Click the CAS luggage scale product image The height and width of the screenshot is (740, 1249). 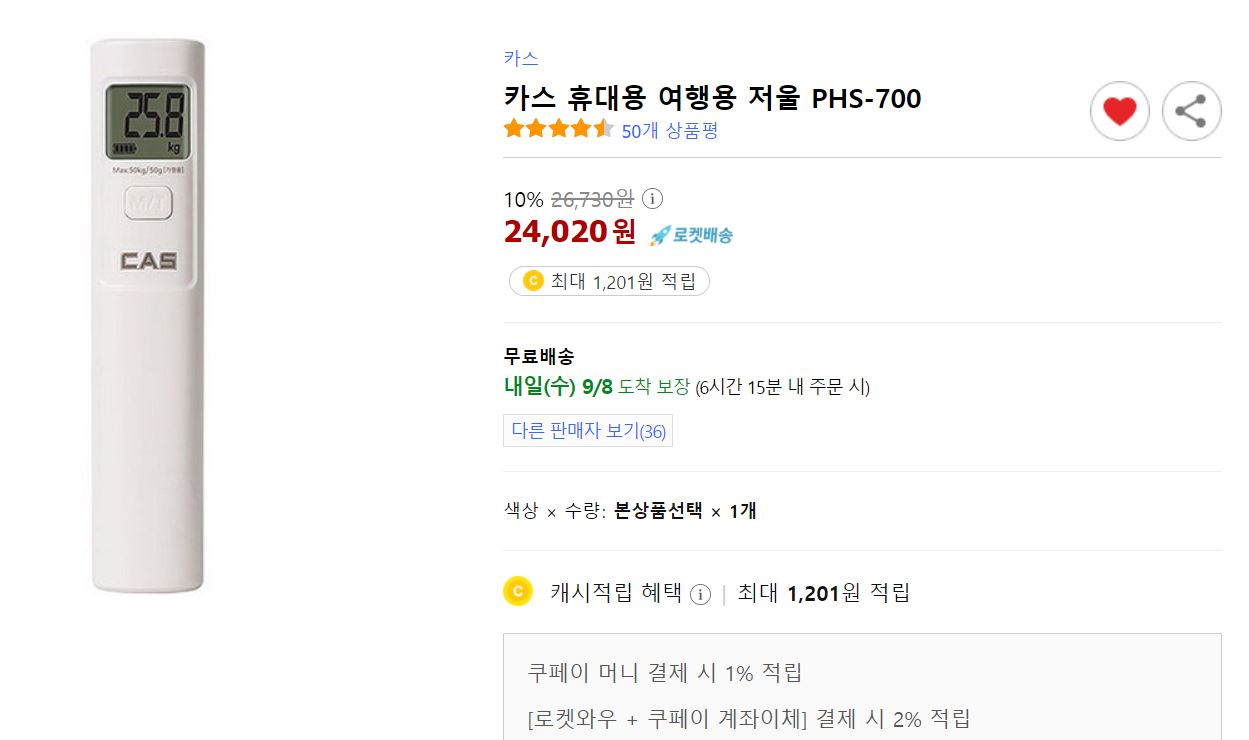pyautogui.click(x=148, y=316)
